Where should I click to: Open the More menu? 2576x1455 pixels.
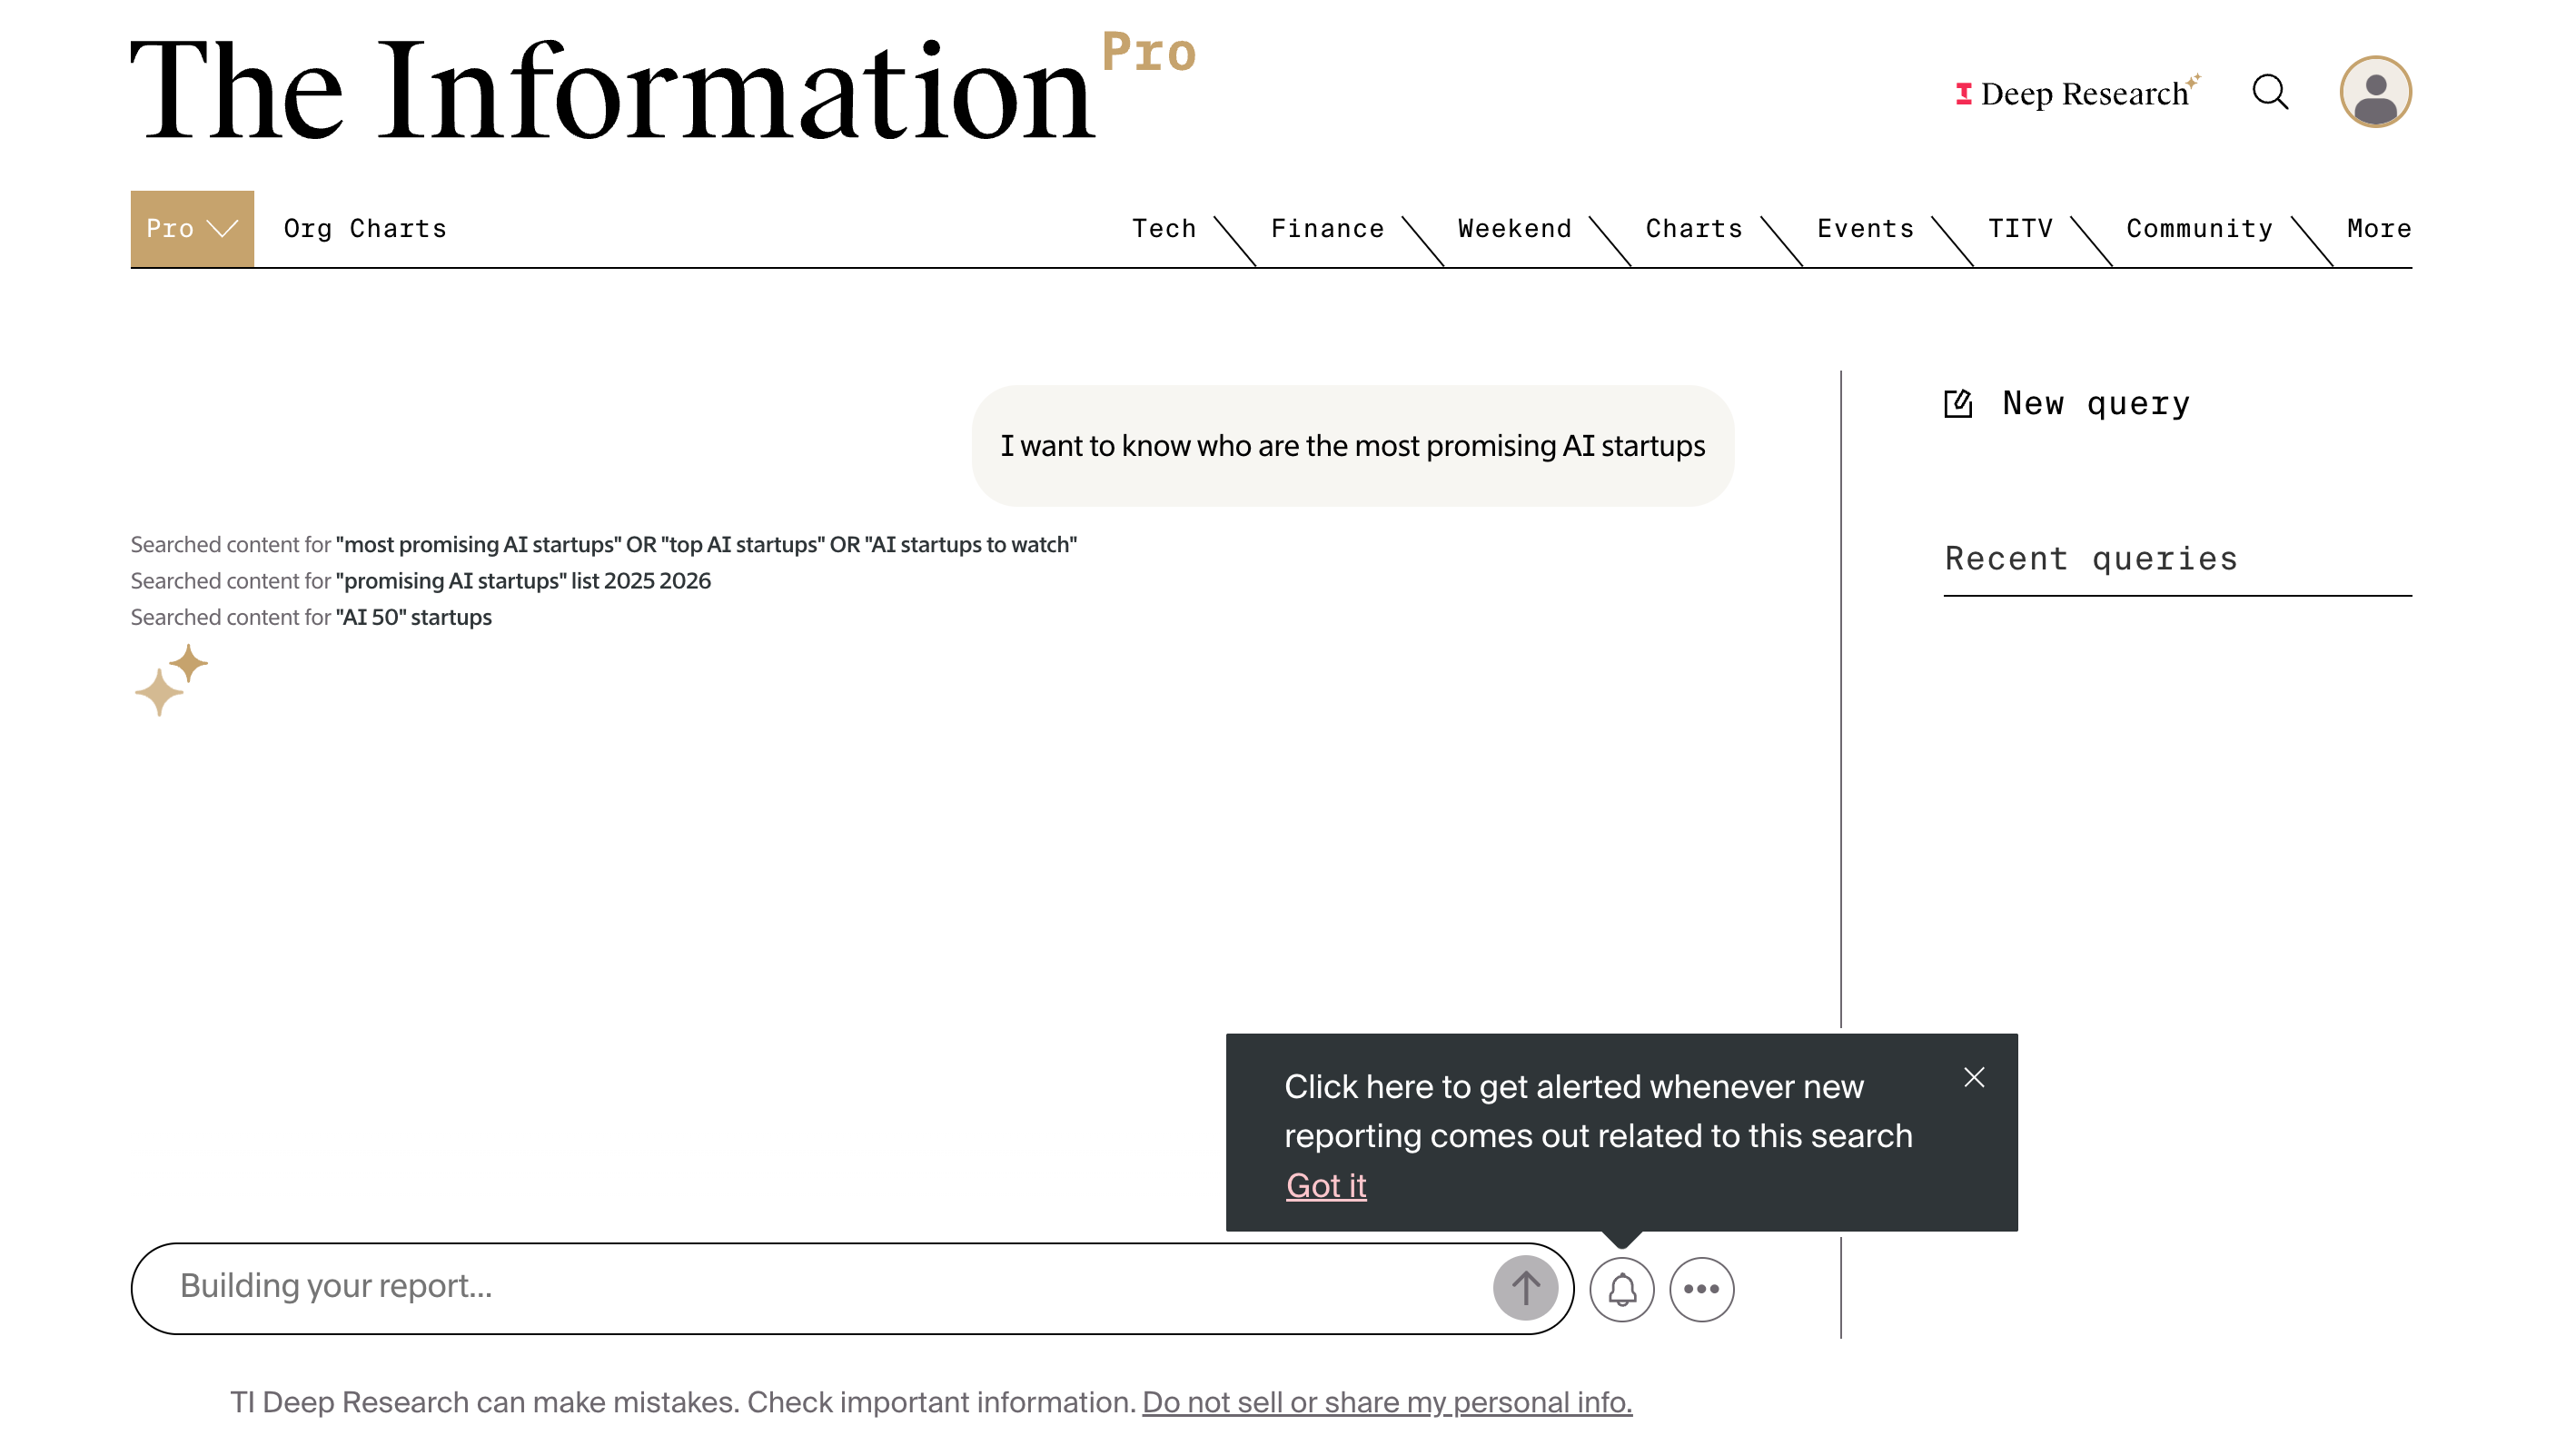[x=2379, y=229]
